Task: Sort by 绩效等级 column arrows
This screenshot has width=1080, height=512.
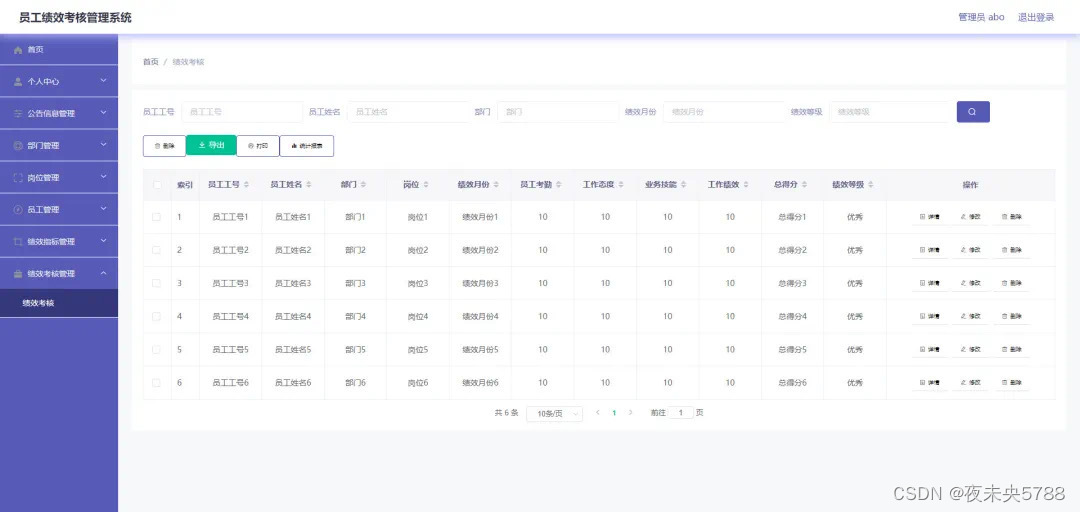Action: click(x=871, y=185)
